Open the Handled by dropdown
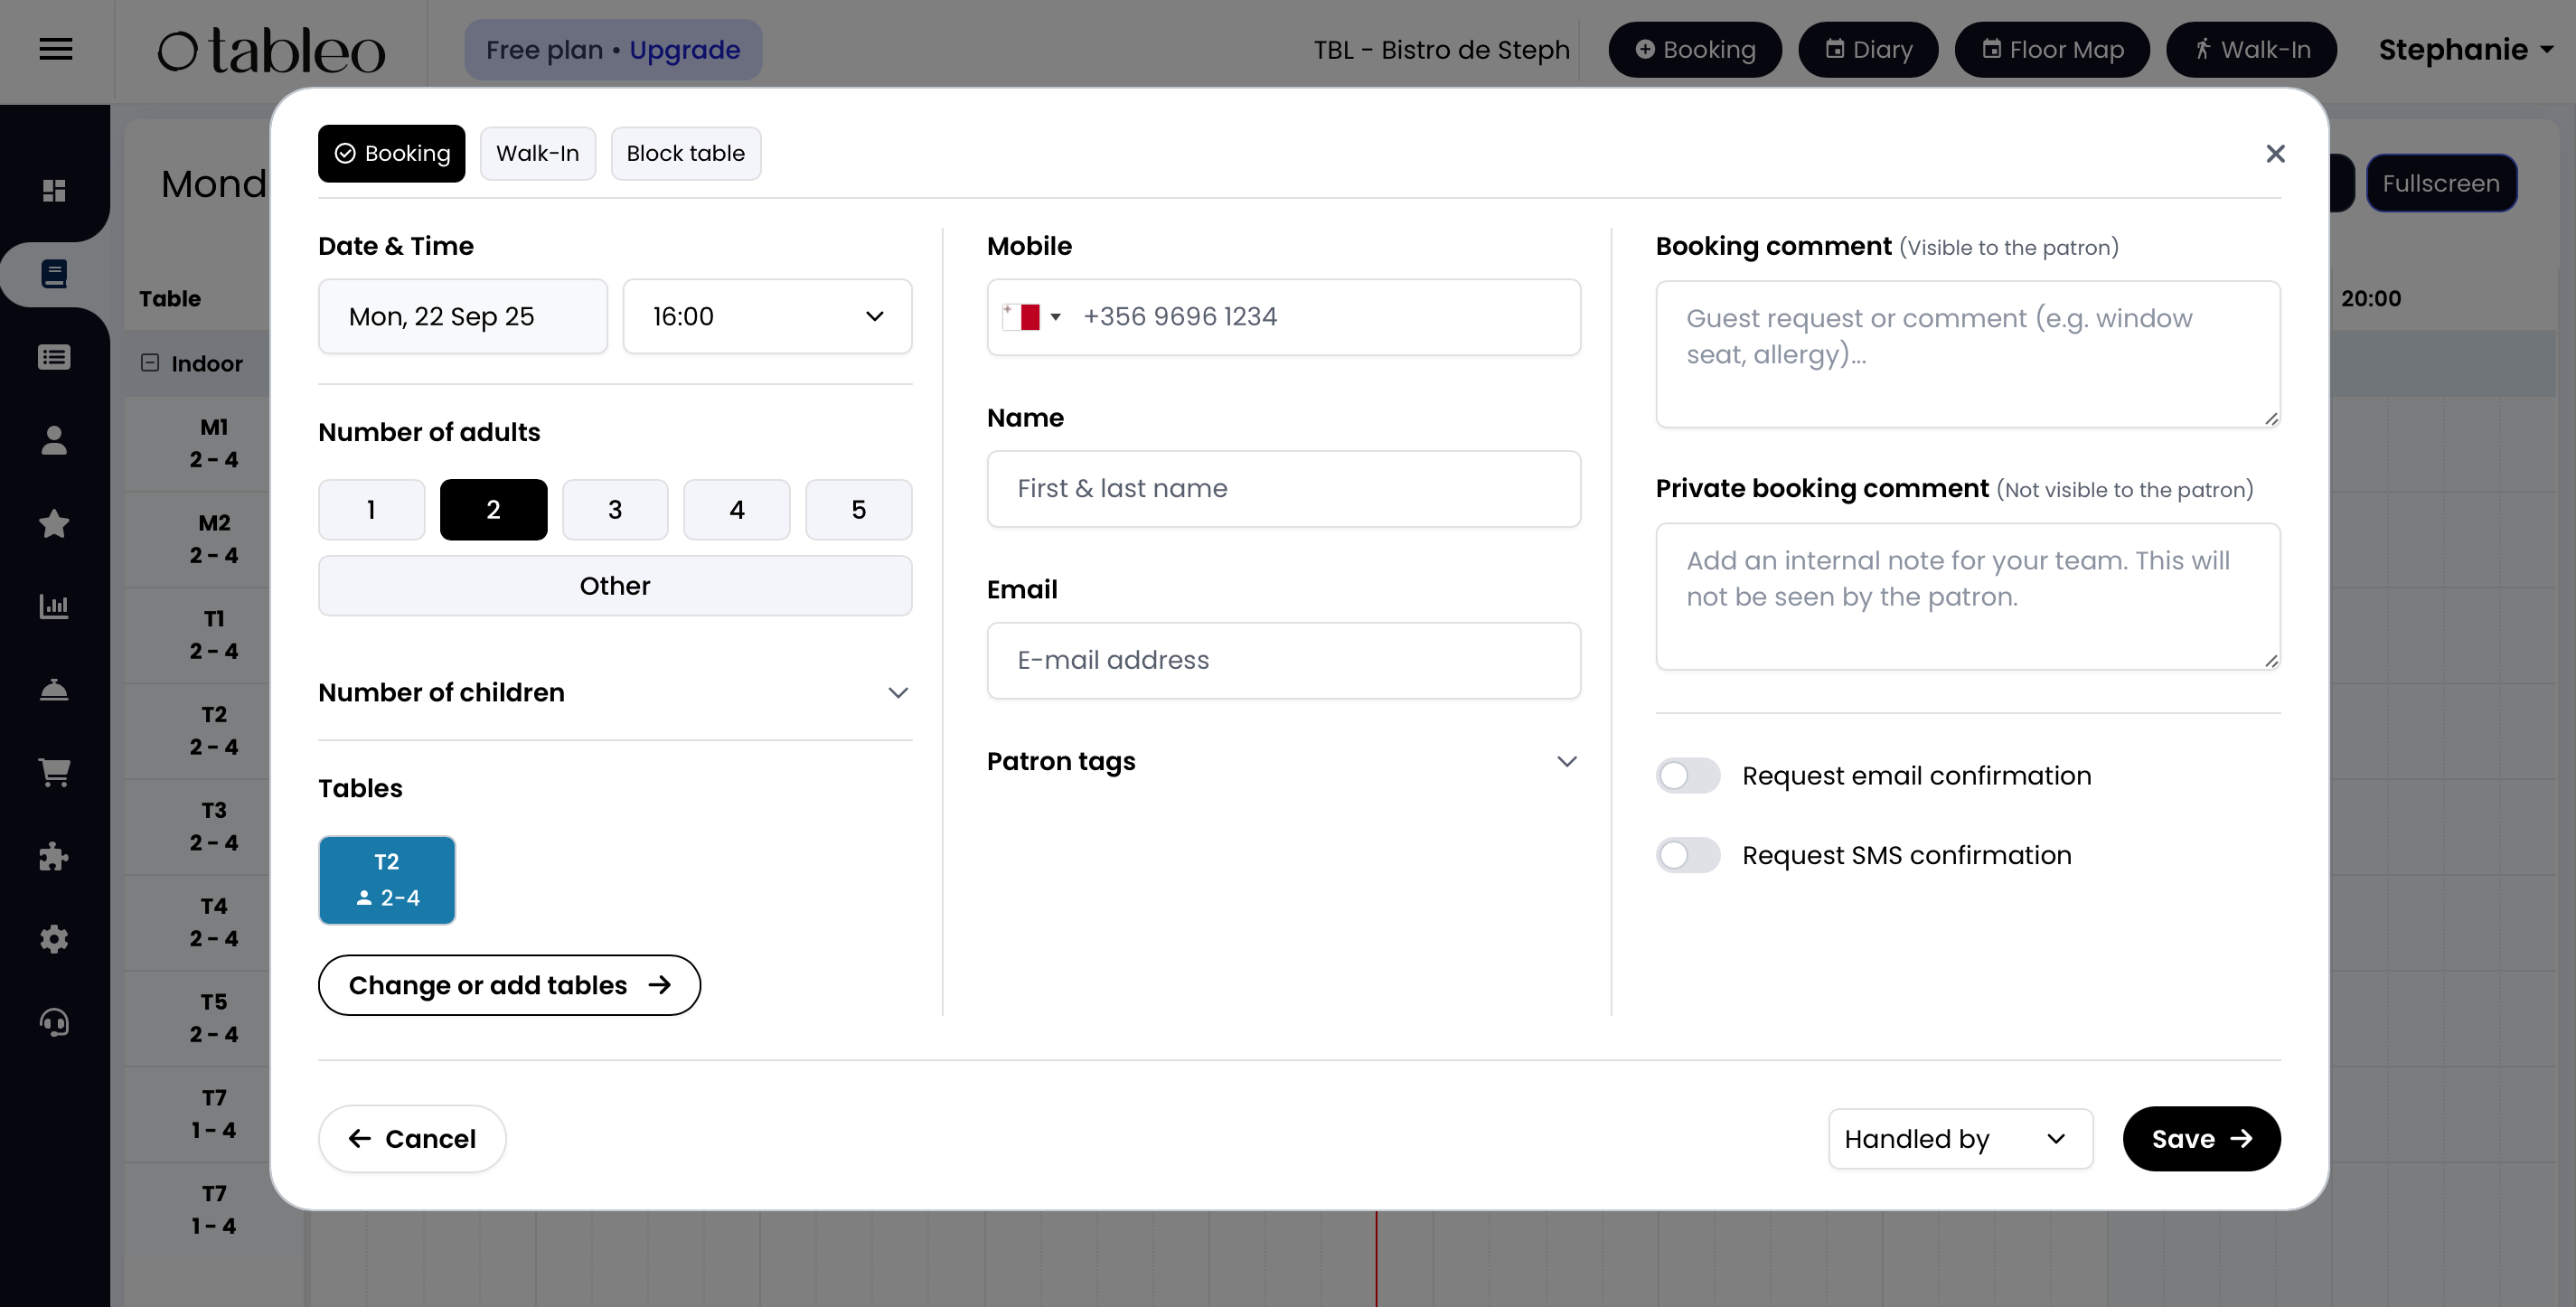This screenshot has height=1307, width=2576. click(1959, 1138)
